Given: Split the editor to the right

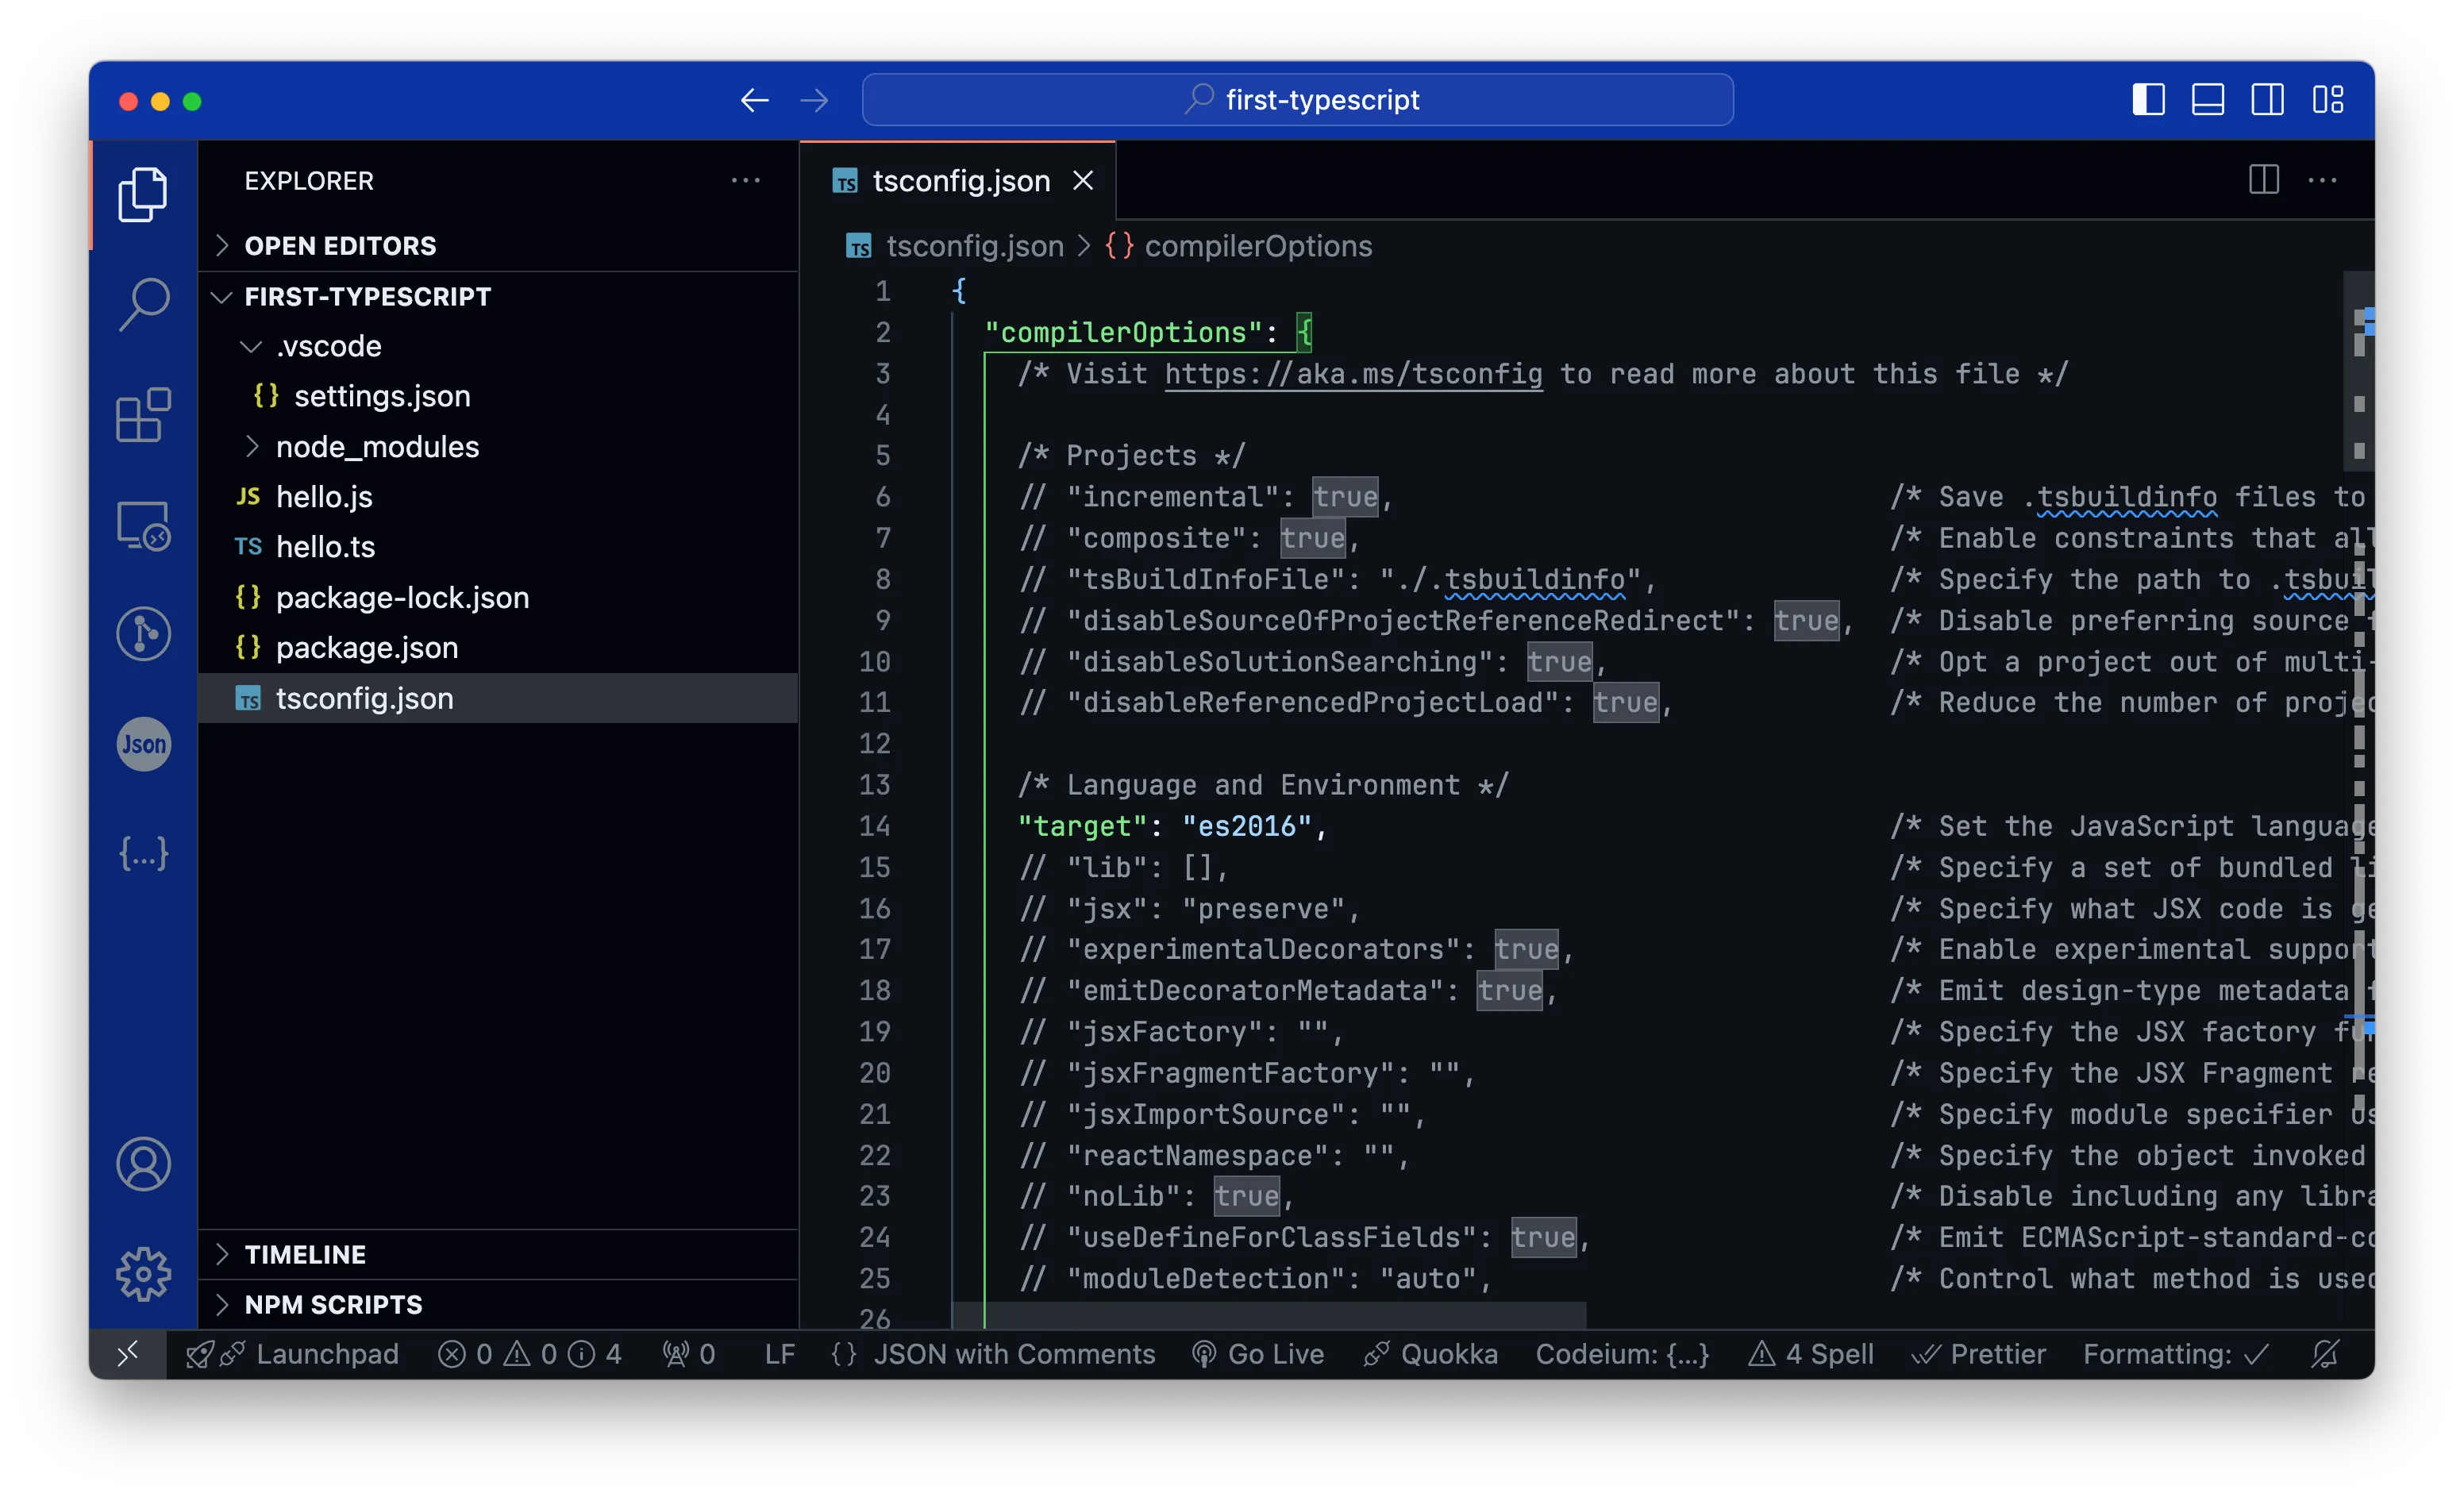Looking at the screenshot, I should 2264,180.
